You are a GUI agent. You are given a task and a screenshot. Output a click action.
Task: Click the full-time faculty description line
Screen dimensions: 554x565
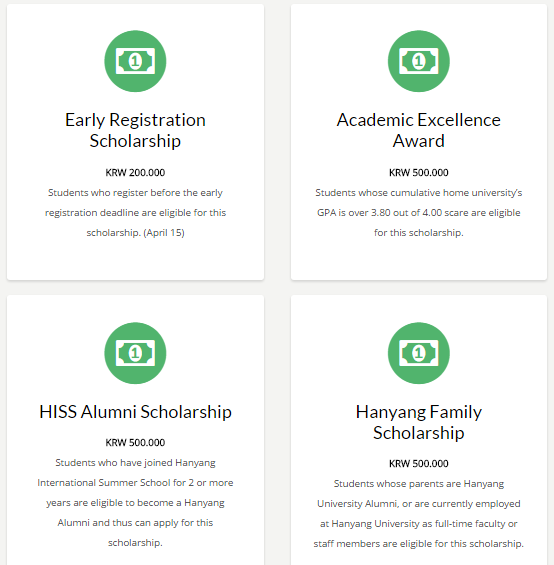(418, 524)
